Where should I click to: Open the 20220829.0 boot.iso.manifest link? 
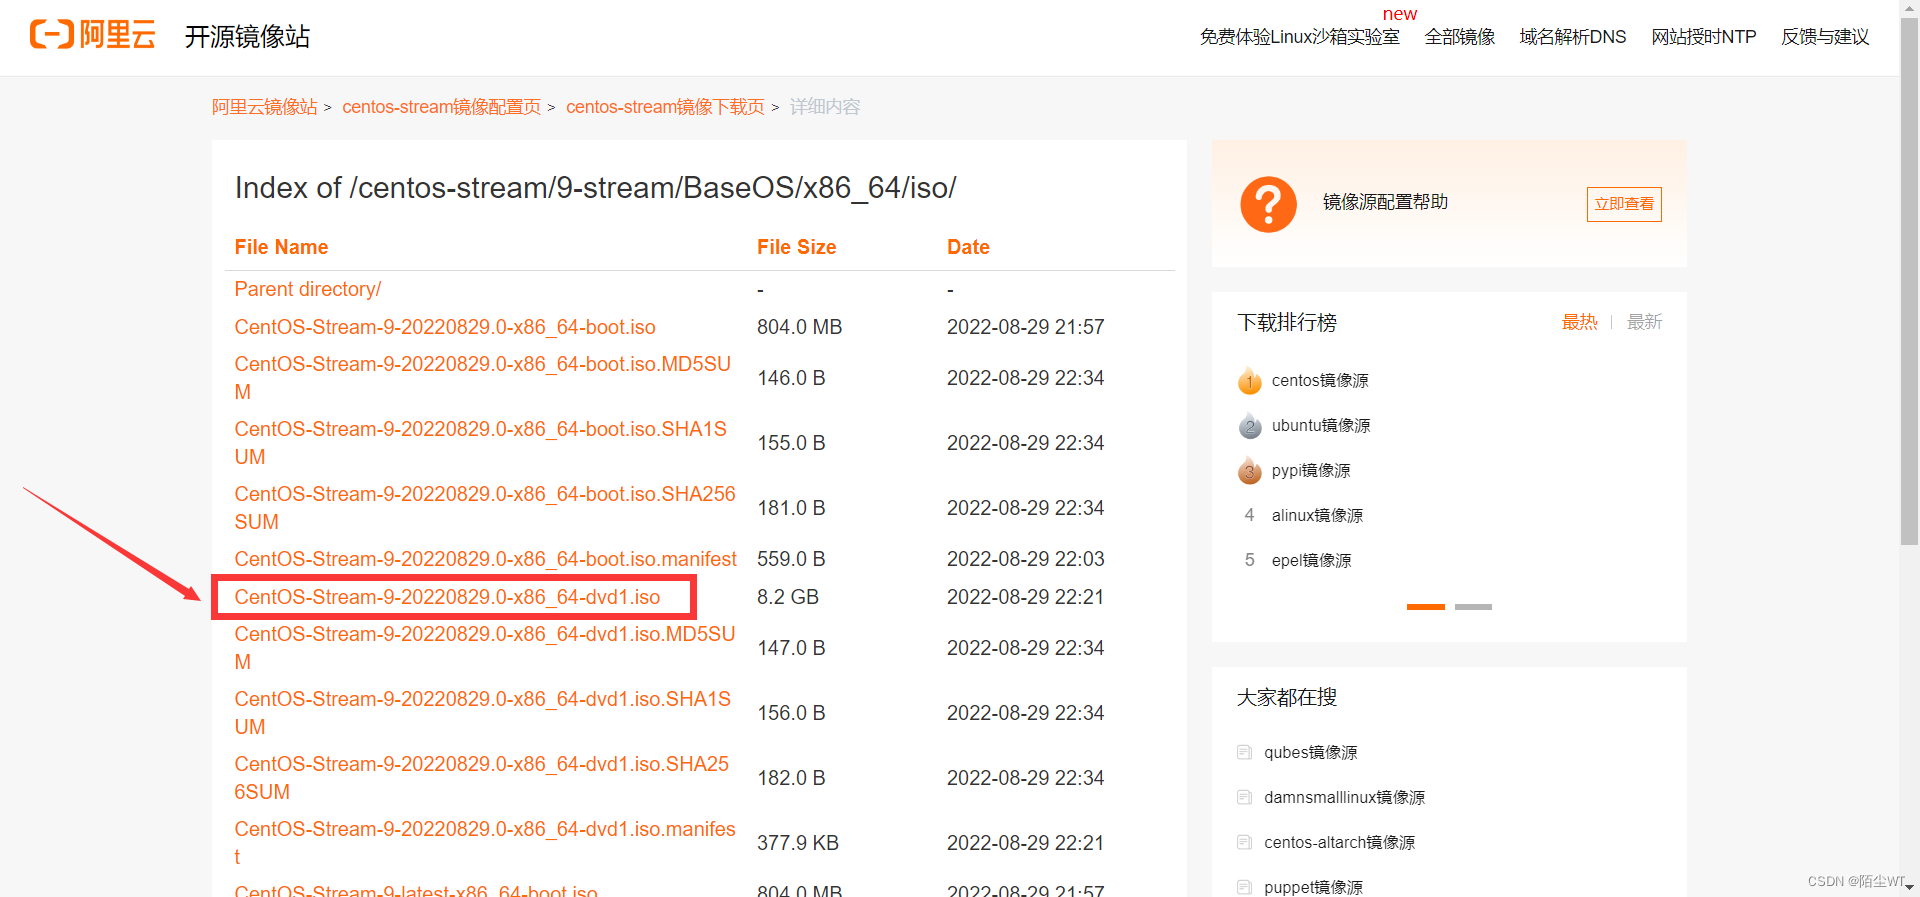485,559
